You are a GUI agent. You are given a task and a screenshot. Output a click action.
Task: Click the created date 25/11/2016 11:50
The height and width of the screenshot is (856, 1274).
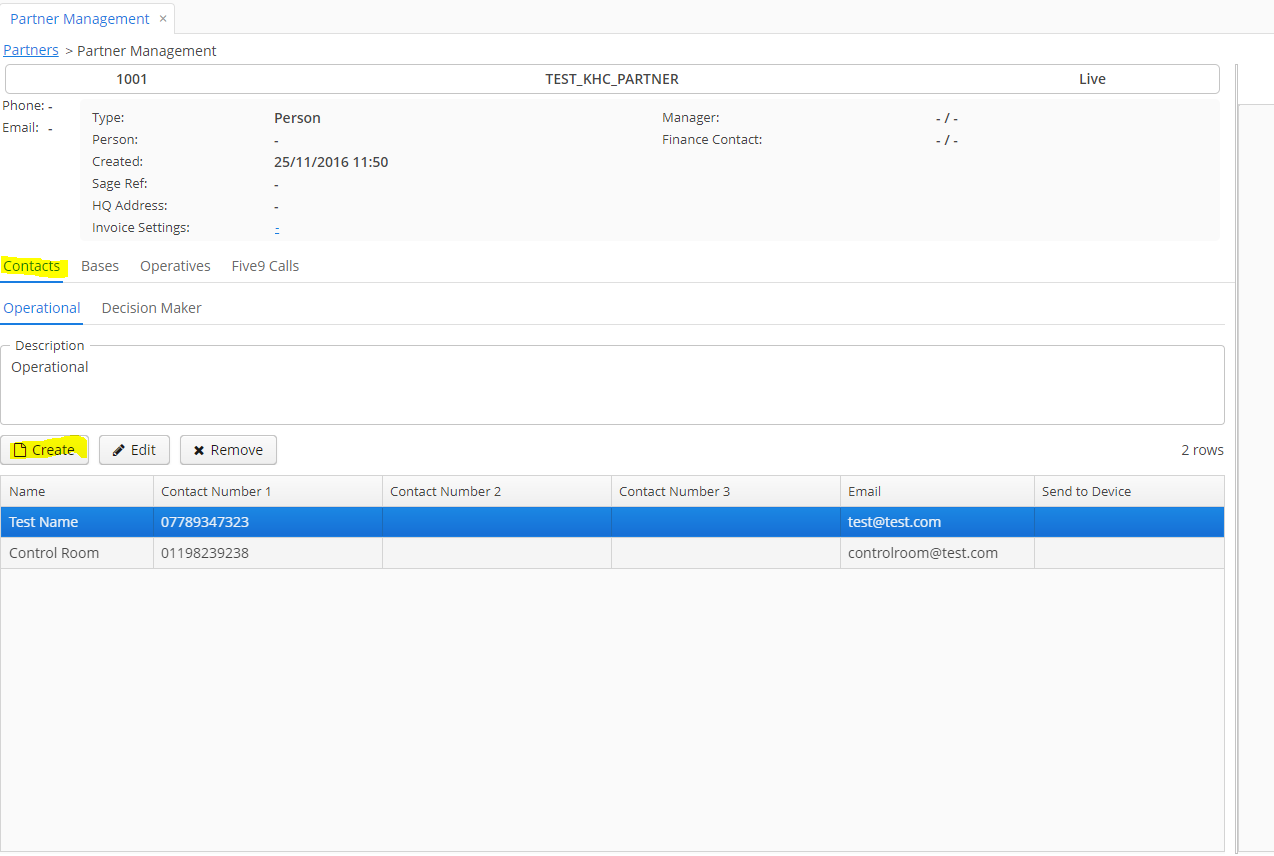click(x=331, y=162)
